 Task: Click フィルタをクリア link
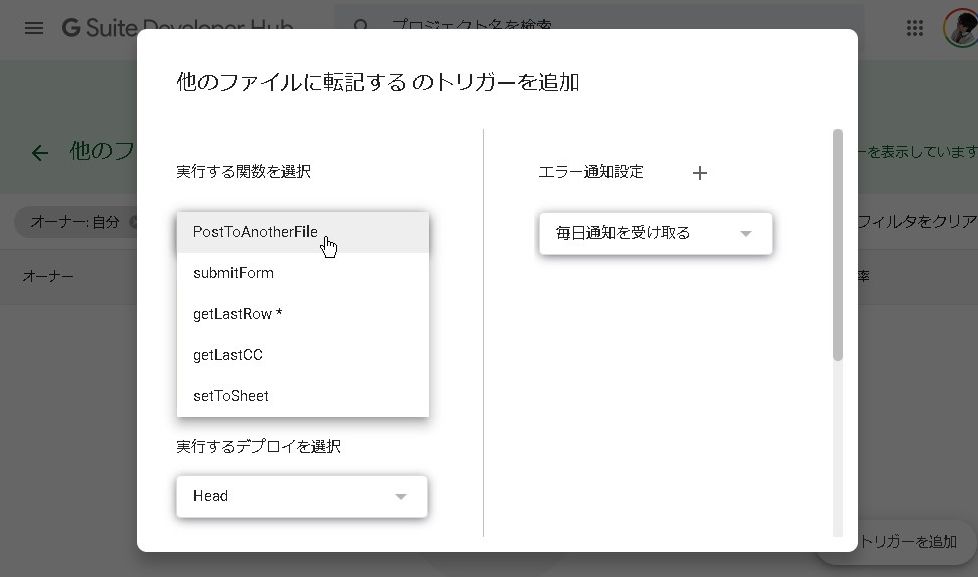coord(916,222)
